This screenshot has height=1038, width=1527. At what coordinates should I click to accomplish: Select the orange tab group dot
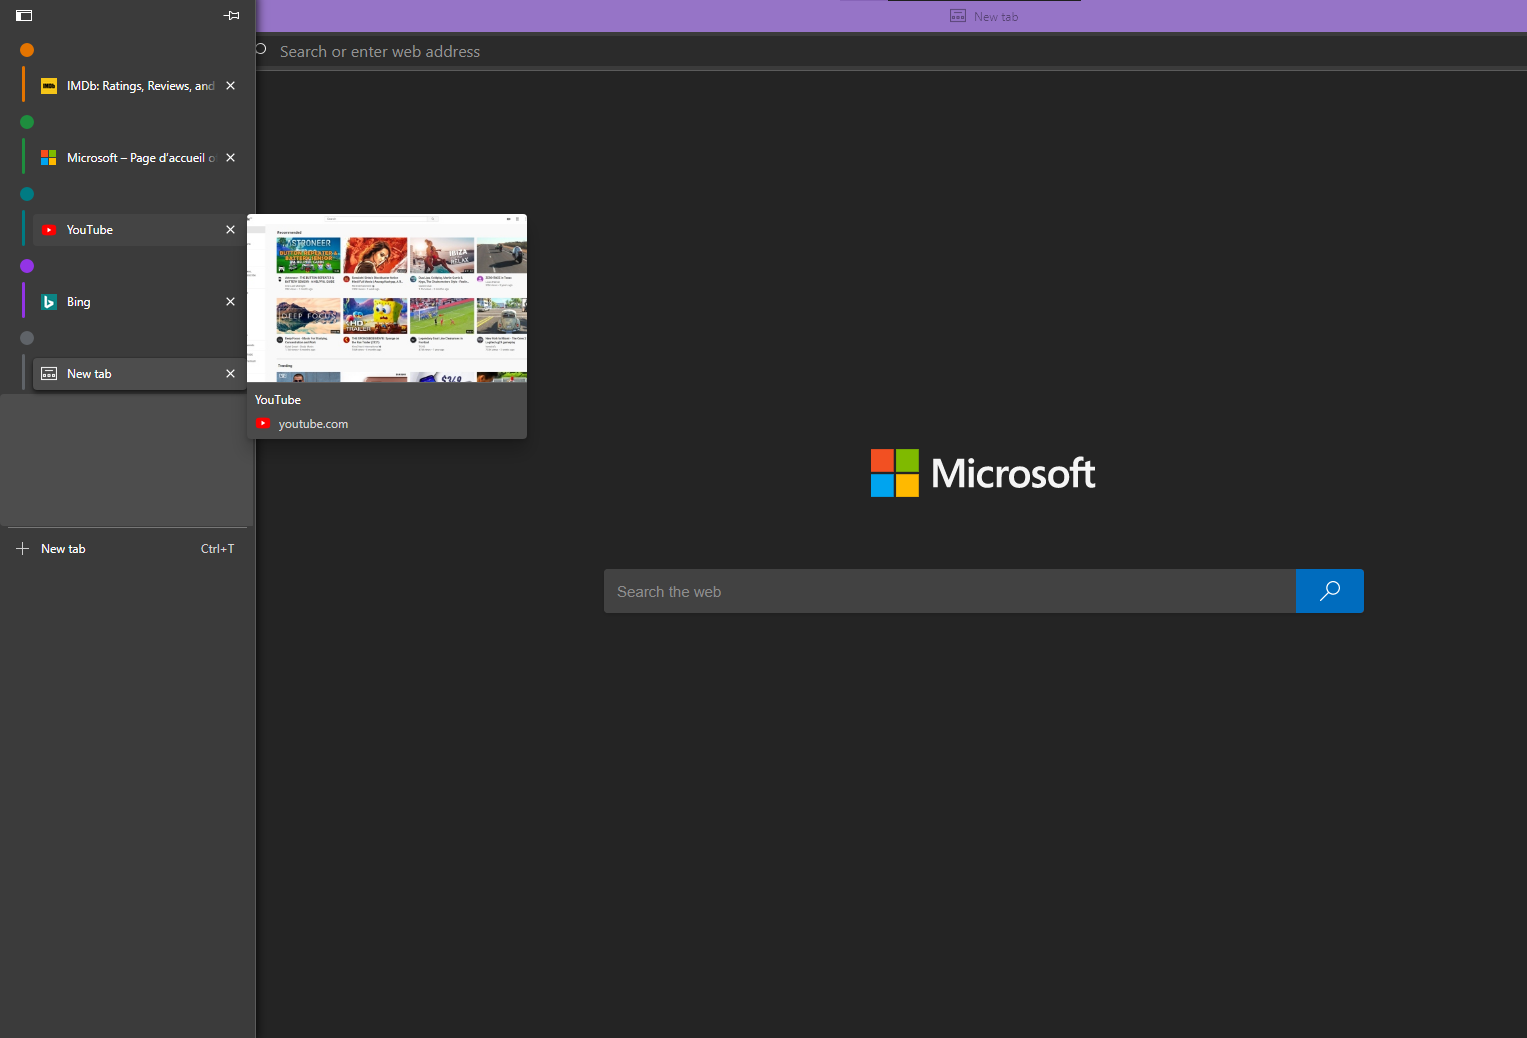point(26,49)
